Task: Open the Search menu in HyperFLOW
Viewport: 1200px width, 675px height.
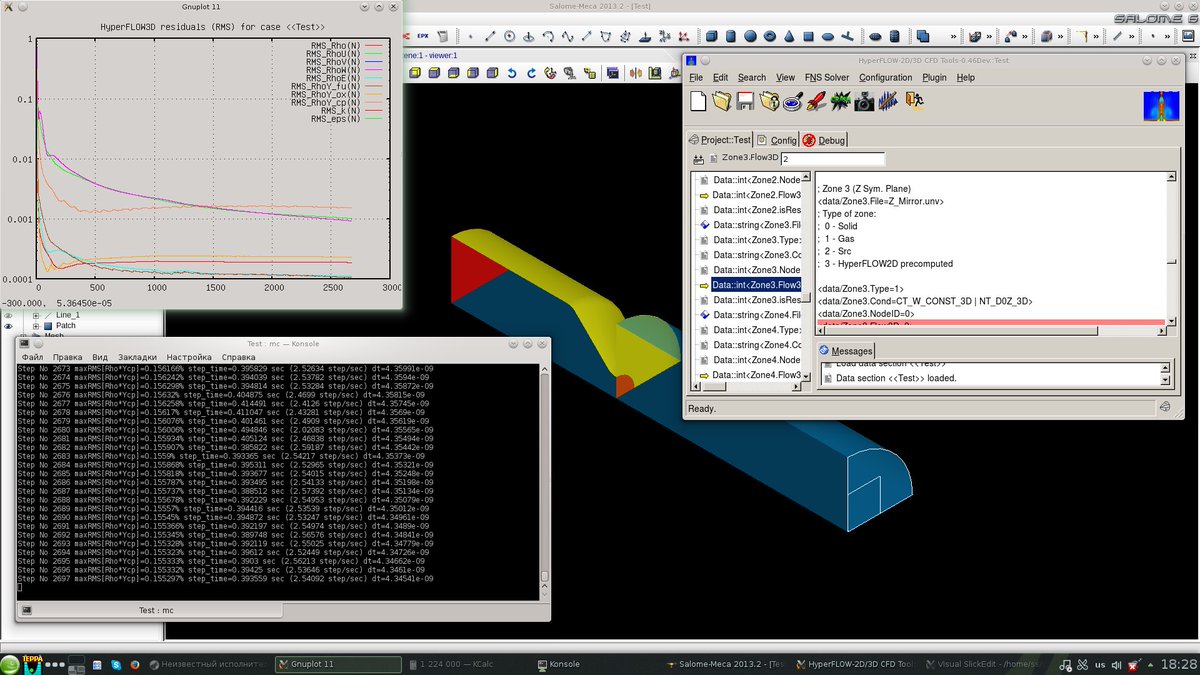Action: point(751,77)
